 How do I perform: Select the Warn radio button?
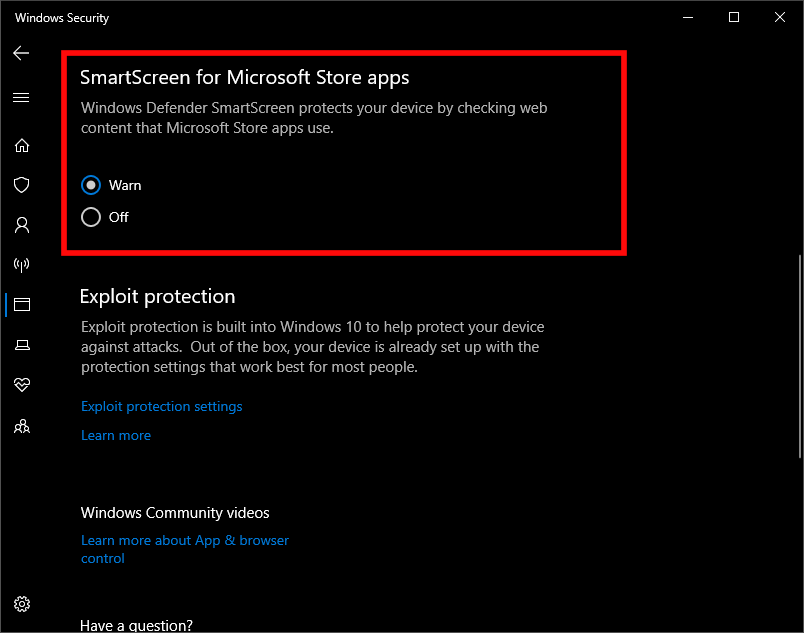(91, 185)
